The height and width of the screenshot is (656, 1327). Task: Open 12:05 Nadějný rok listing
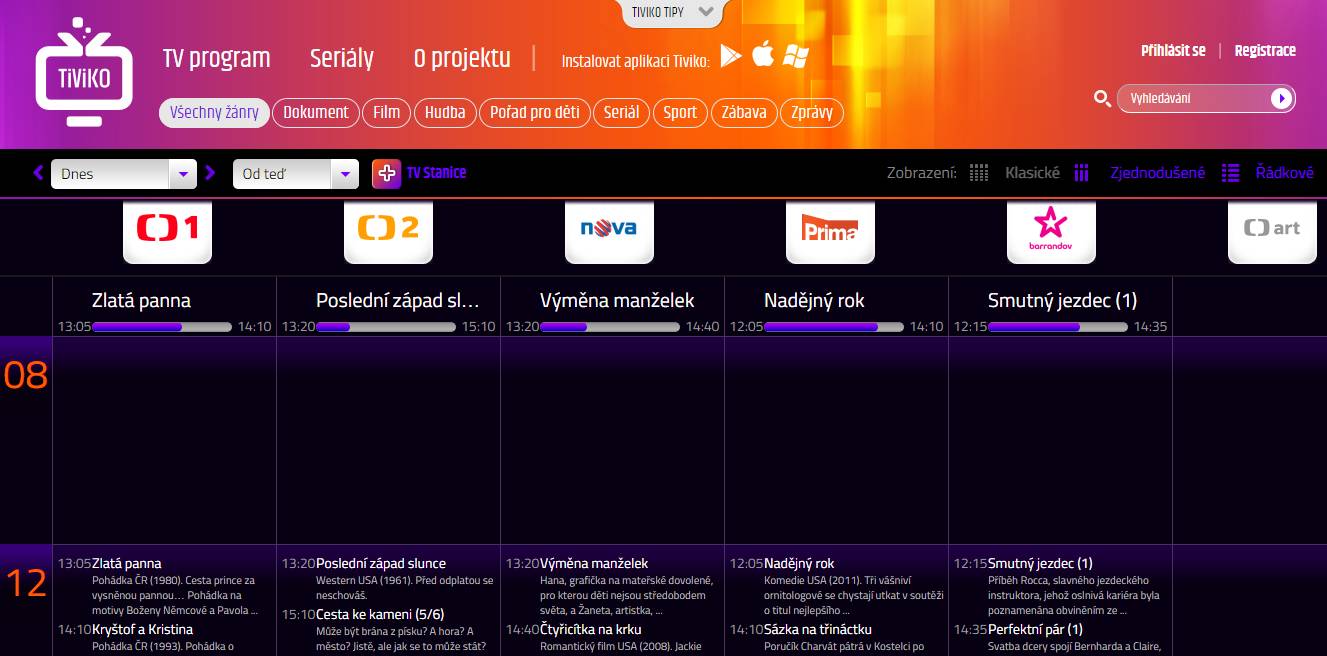(799, 563)
